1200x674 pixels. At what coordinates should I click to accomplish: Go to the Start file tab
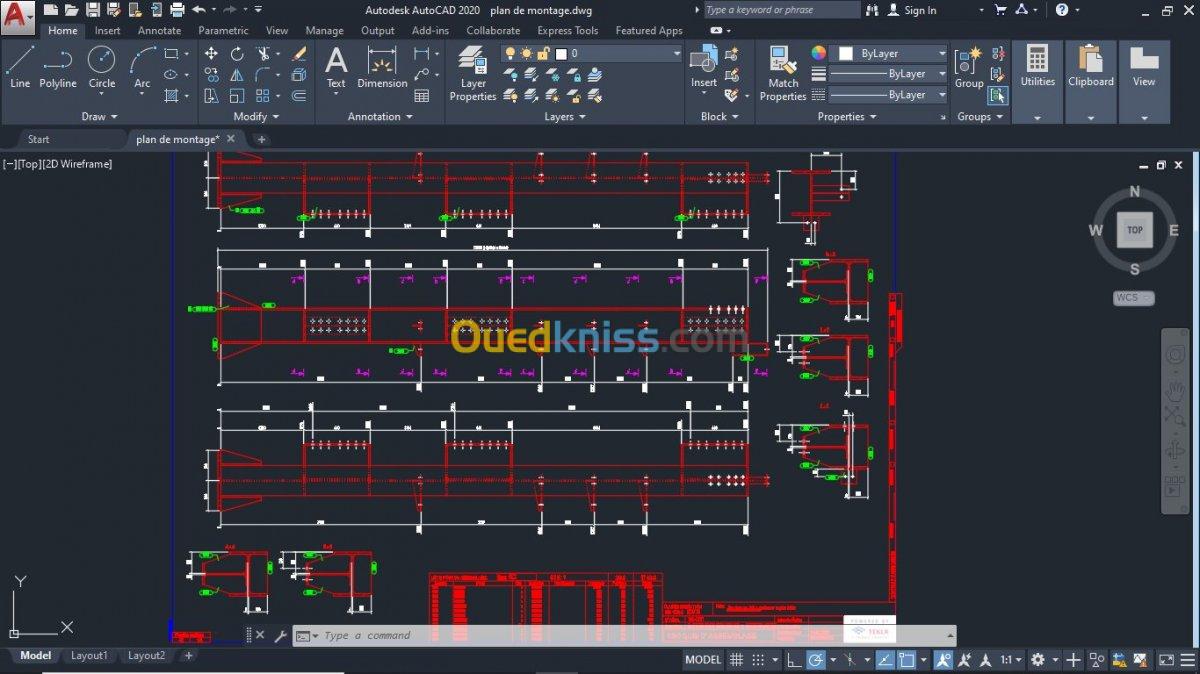[x=38, y=139]
